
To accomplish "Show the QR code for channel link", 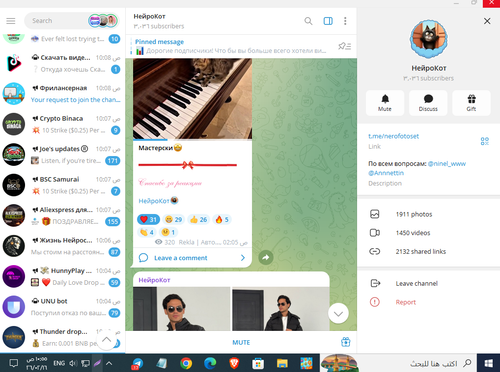I will coord(485,141).
